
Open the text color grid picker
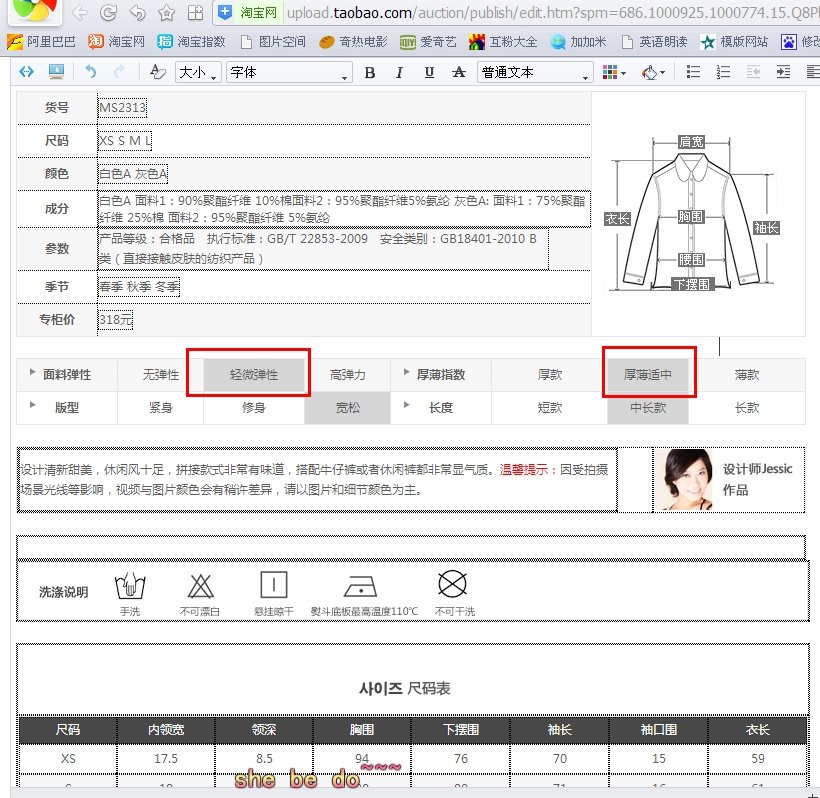click(613, 73)
